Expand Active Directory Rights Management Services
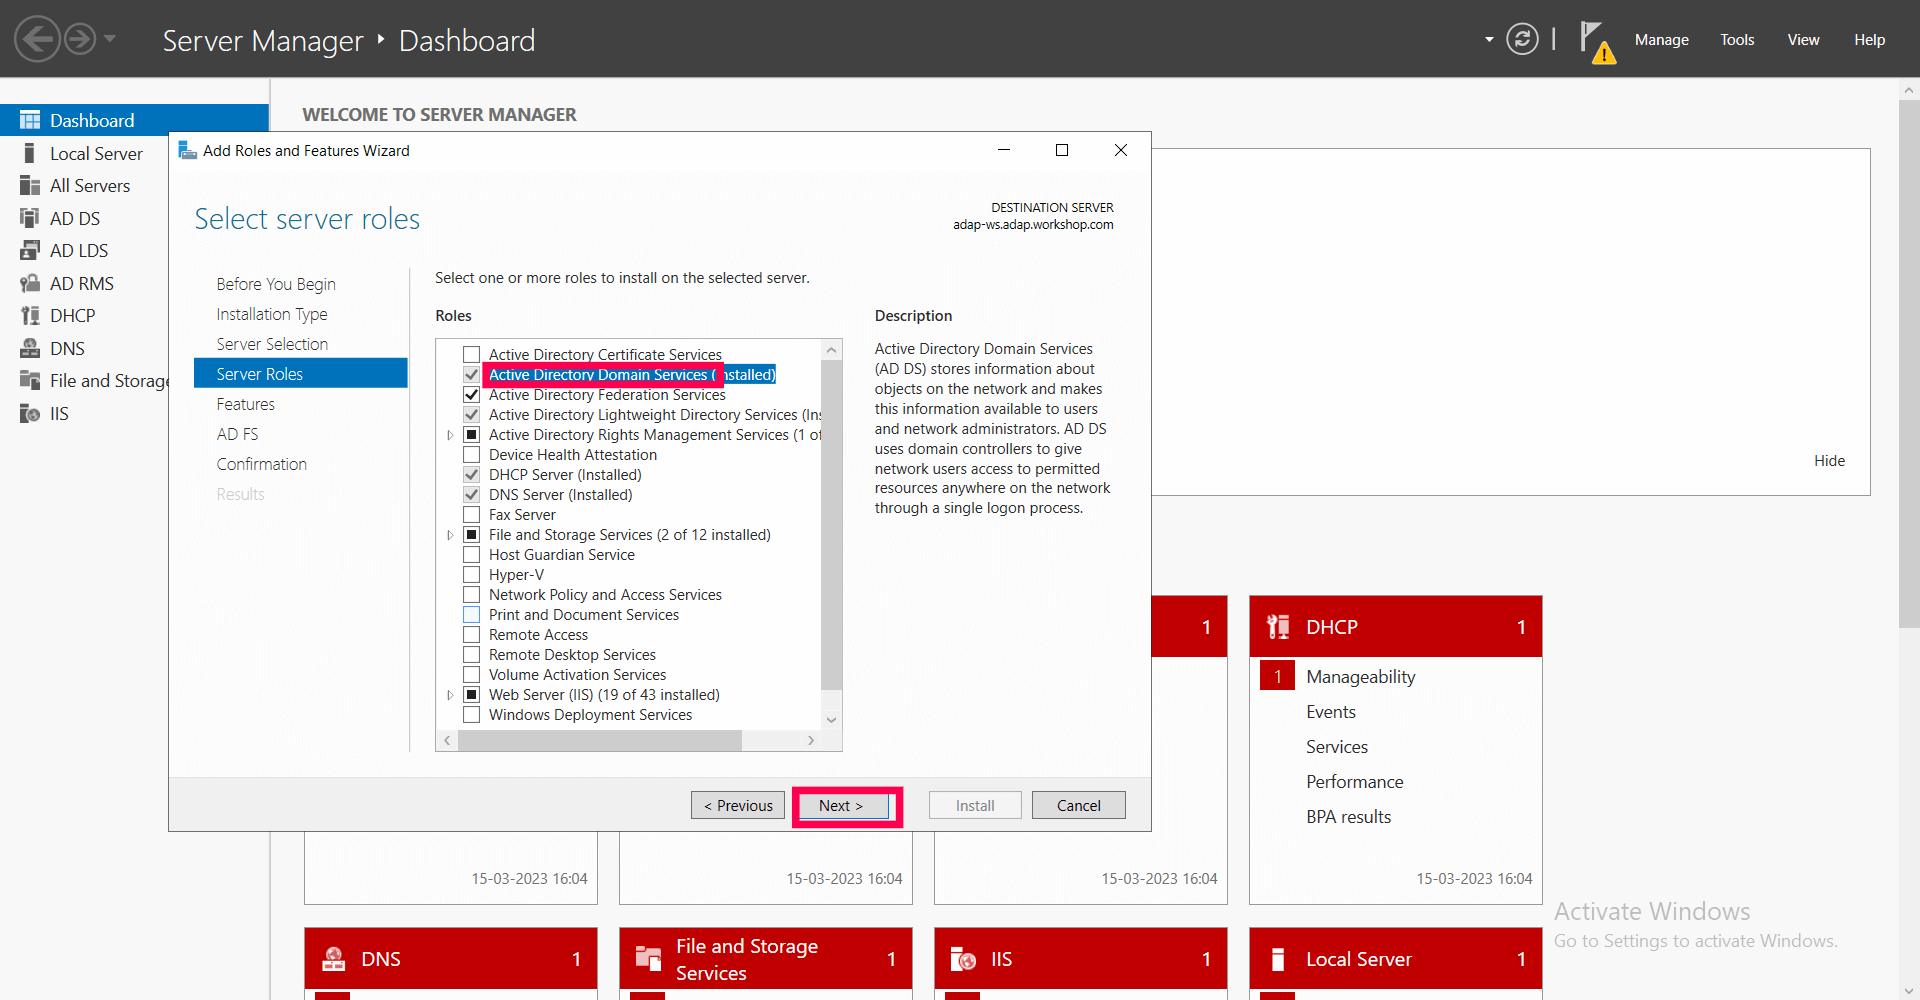 tap(449, 434)
